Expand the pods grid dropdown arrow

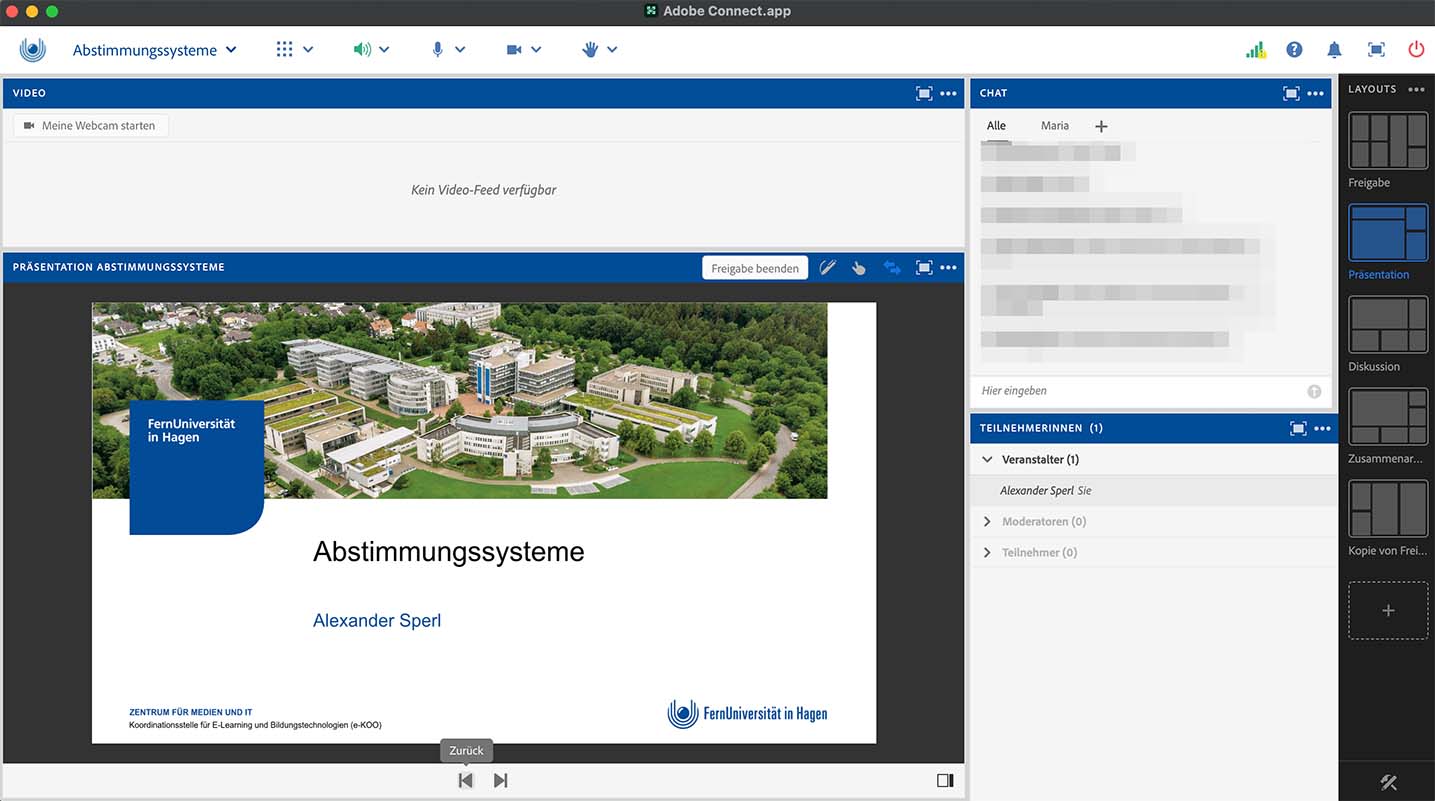pyautogui.click(x=308, y=50)
